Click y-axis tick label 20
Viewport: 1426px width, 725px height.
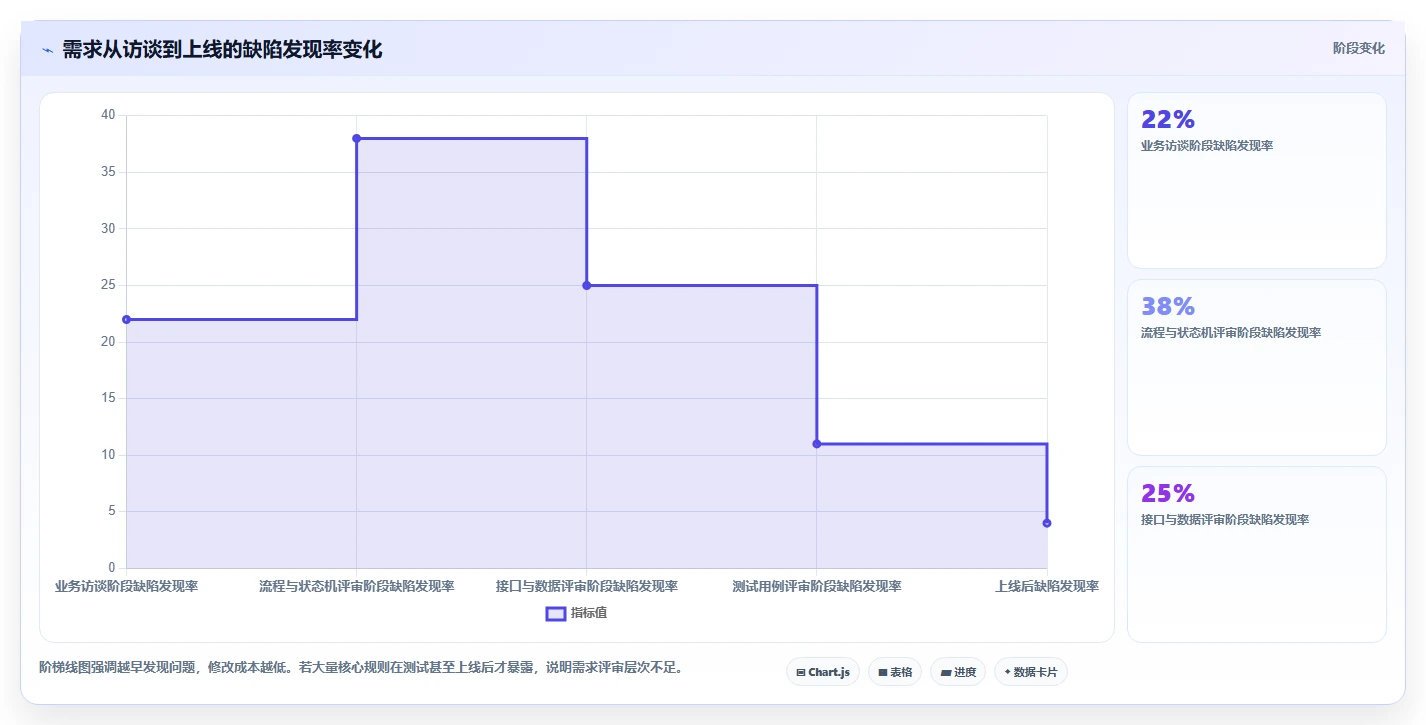108,342
